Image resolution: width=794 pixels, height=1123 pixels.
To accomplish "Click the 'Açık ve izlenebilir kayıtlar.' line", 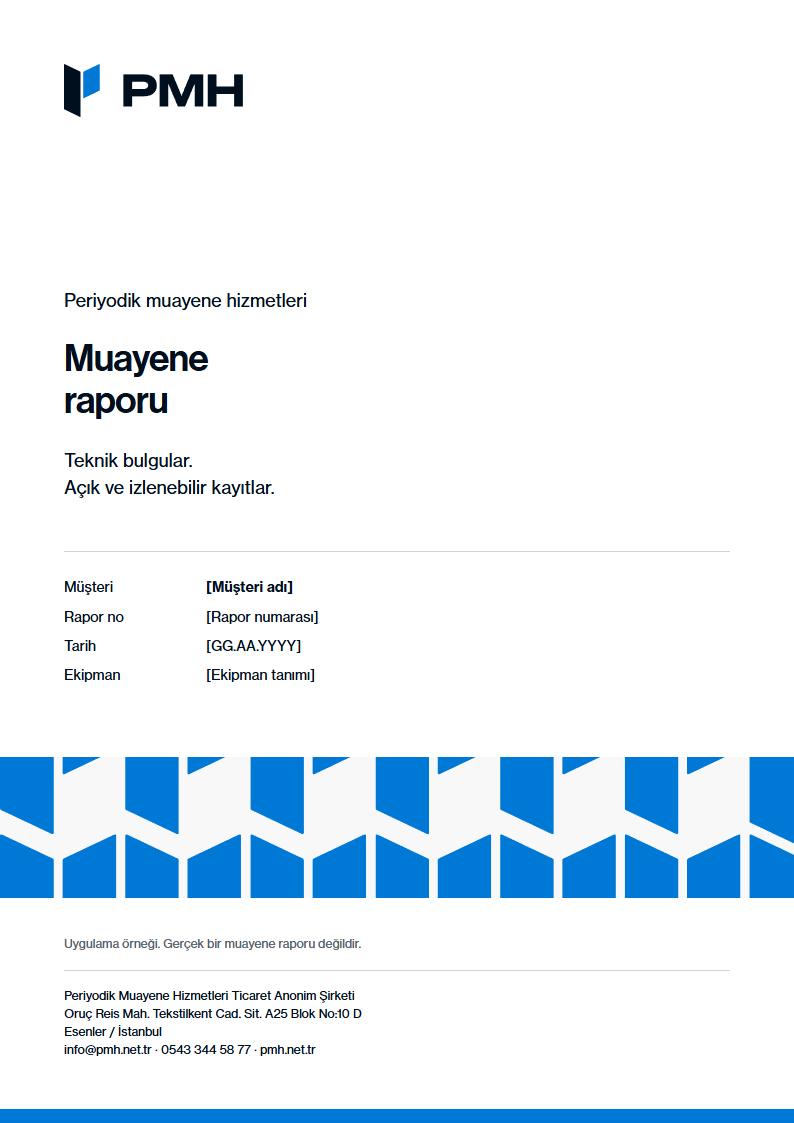I will pyautogui.click(x=170, y=488).
